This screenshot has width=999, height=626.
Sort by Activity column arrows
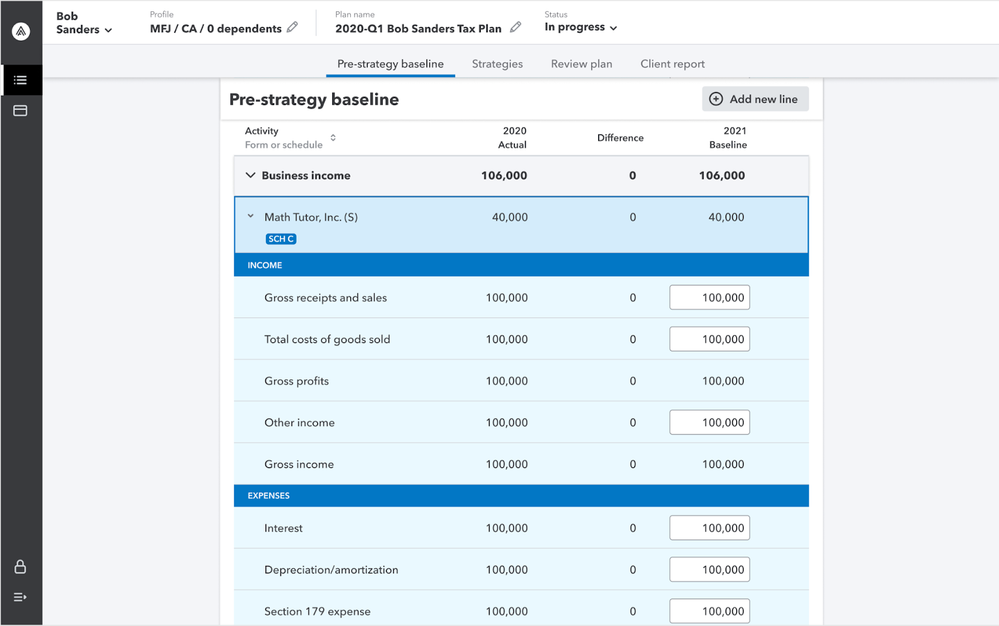point(333,138)
